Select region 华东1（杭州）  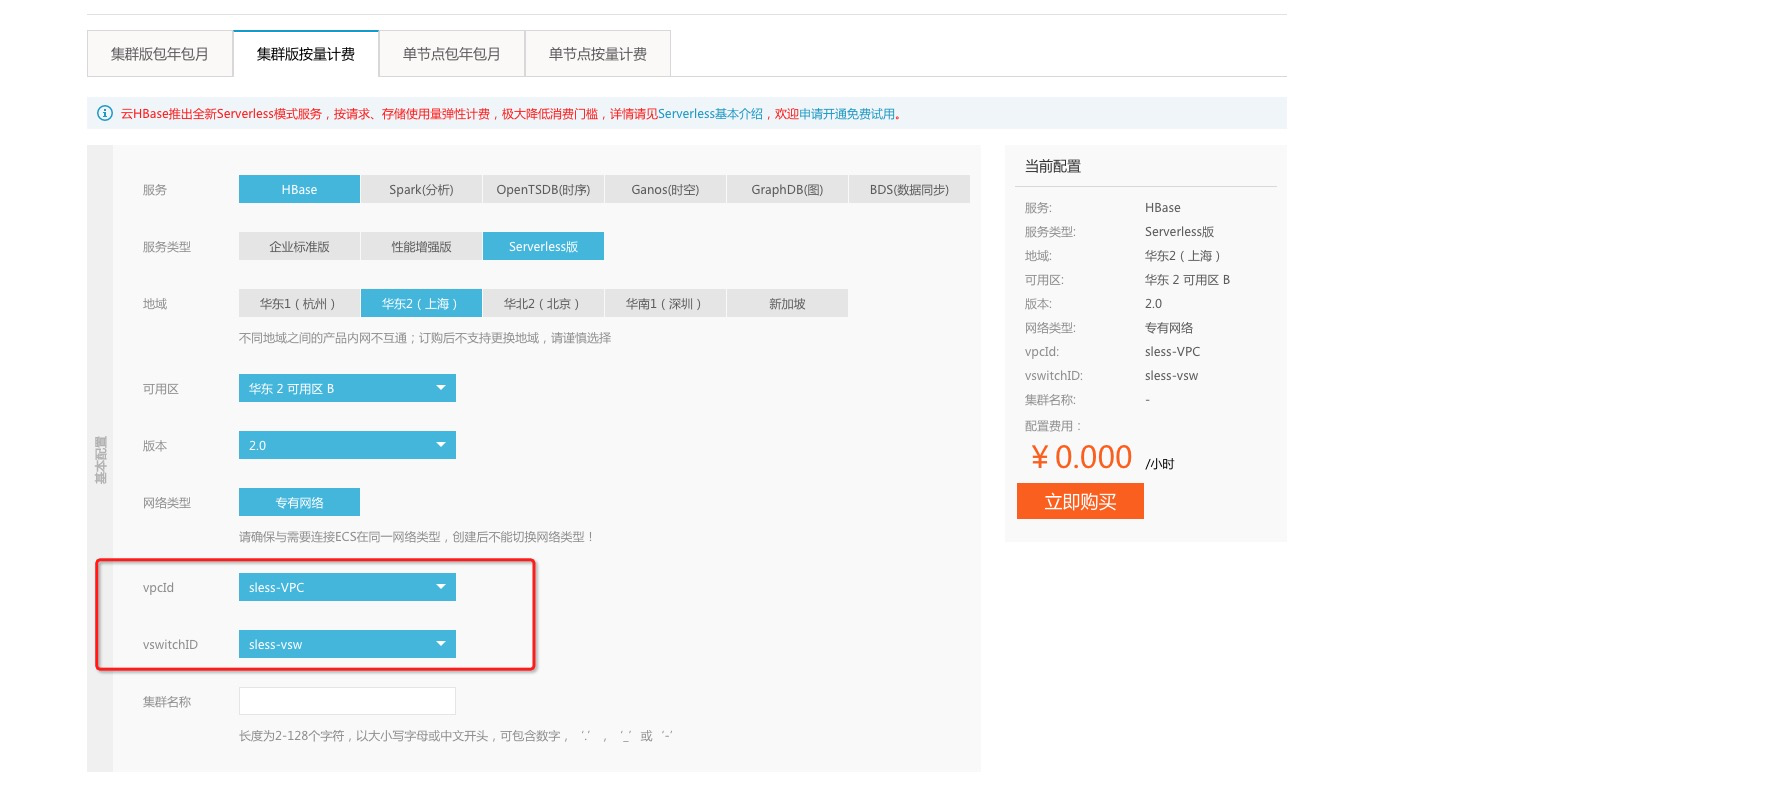[299, 303]
